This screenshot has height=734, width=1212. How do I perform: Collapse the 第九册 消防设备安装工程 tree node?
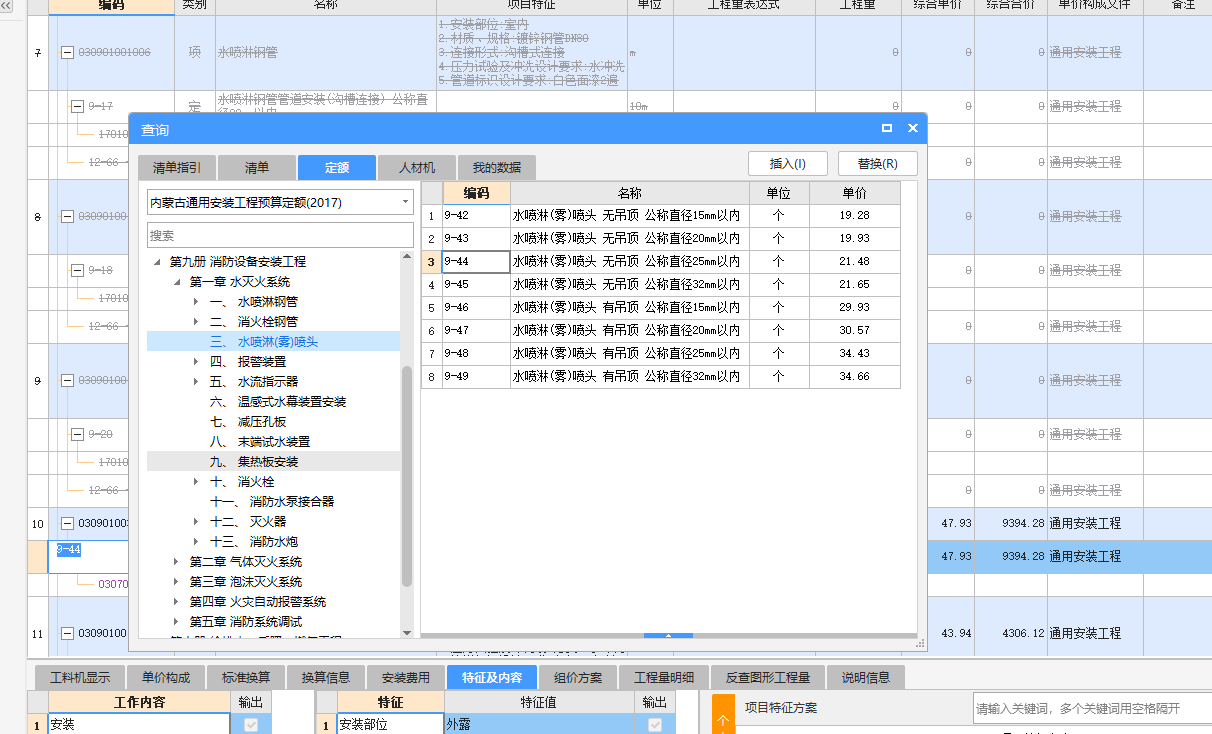157,262
